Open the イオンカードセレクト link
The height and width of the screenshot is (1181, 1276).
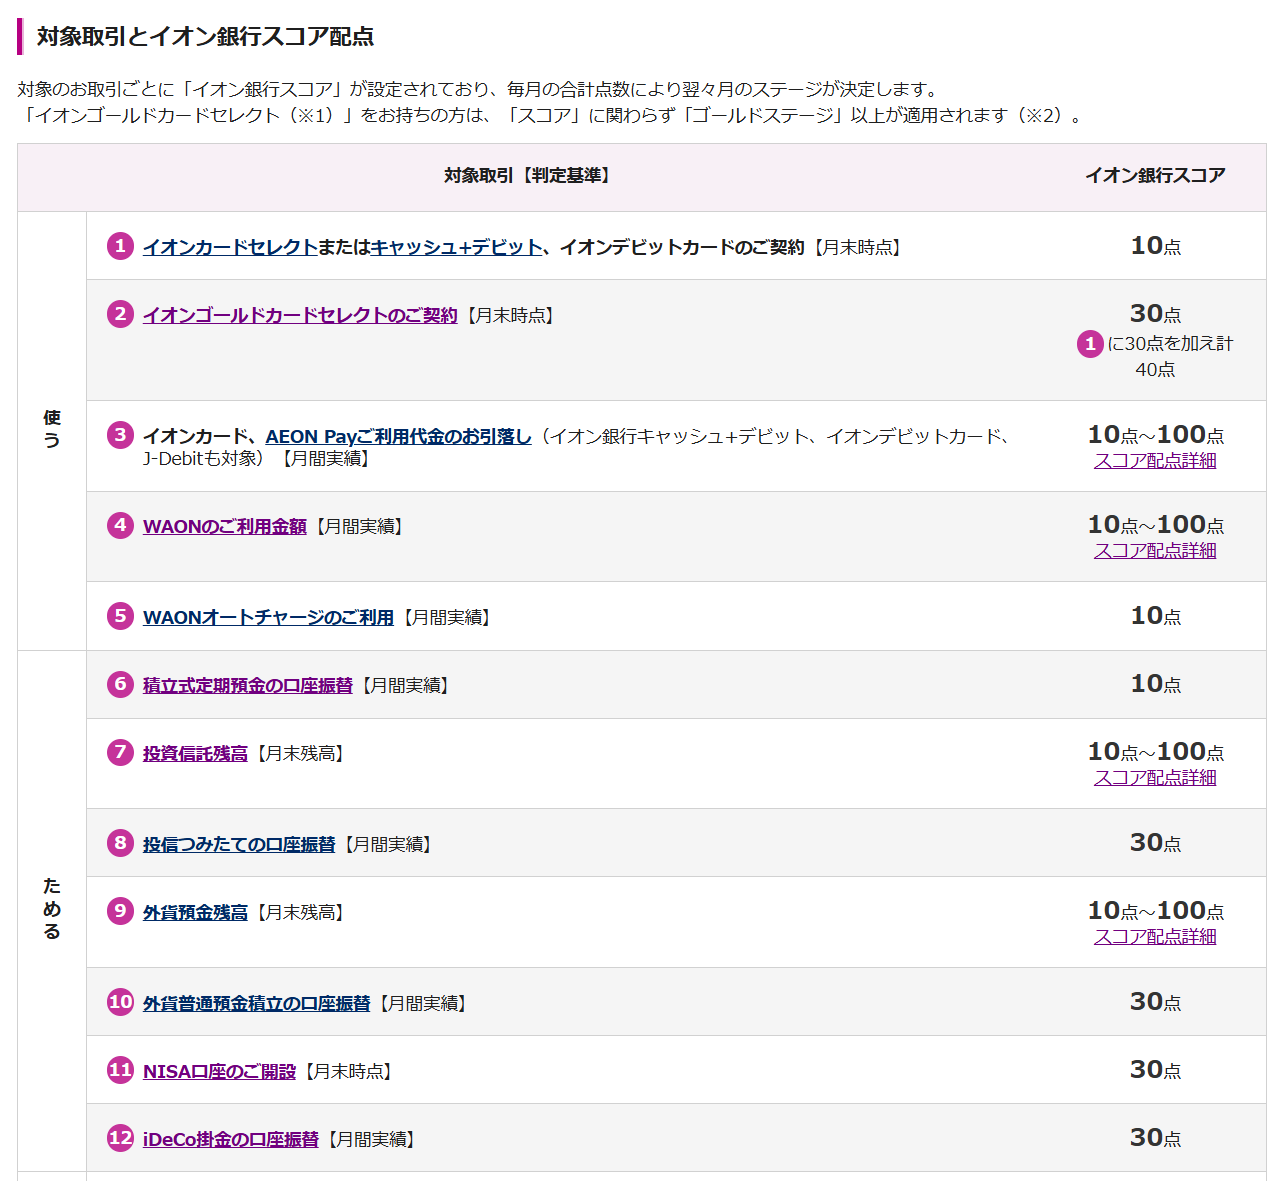(230, 247)
